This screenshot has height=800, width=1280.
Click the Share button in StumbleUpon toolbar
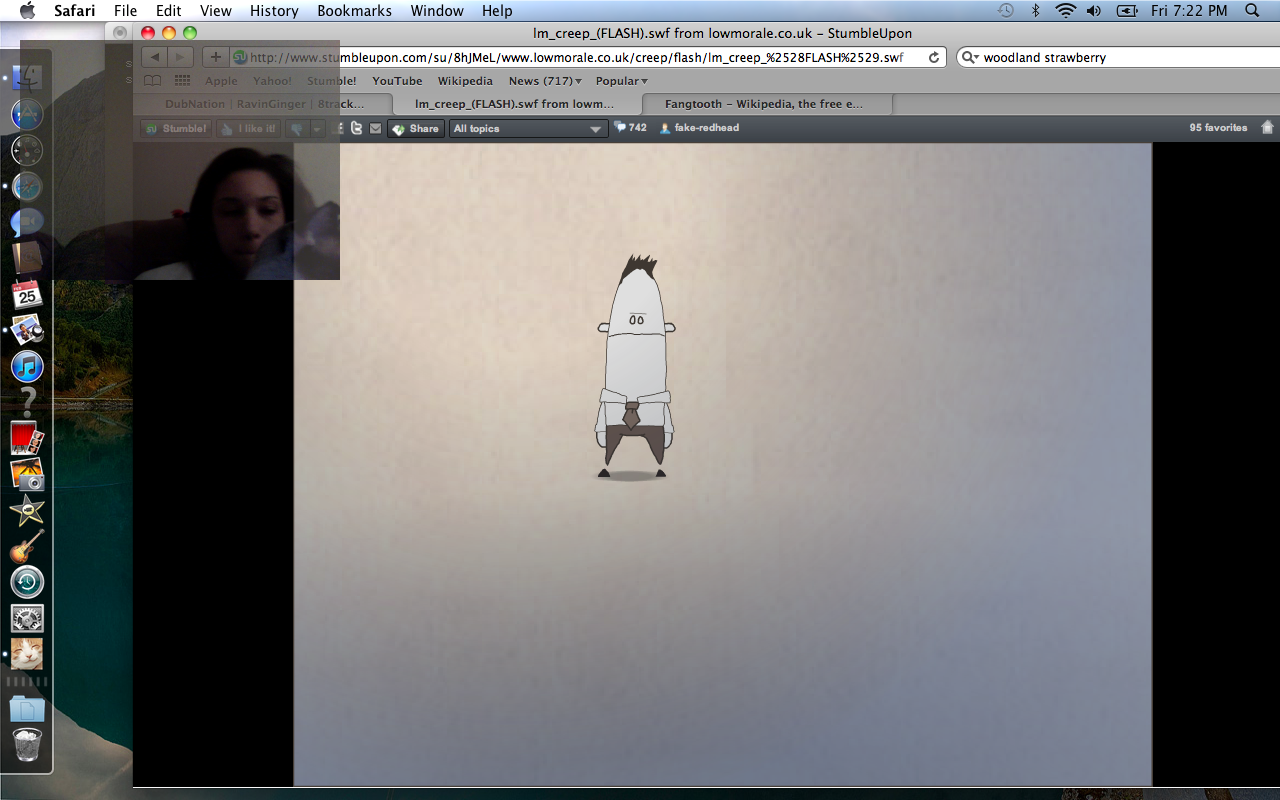click(416, 128)
